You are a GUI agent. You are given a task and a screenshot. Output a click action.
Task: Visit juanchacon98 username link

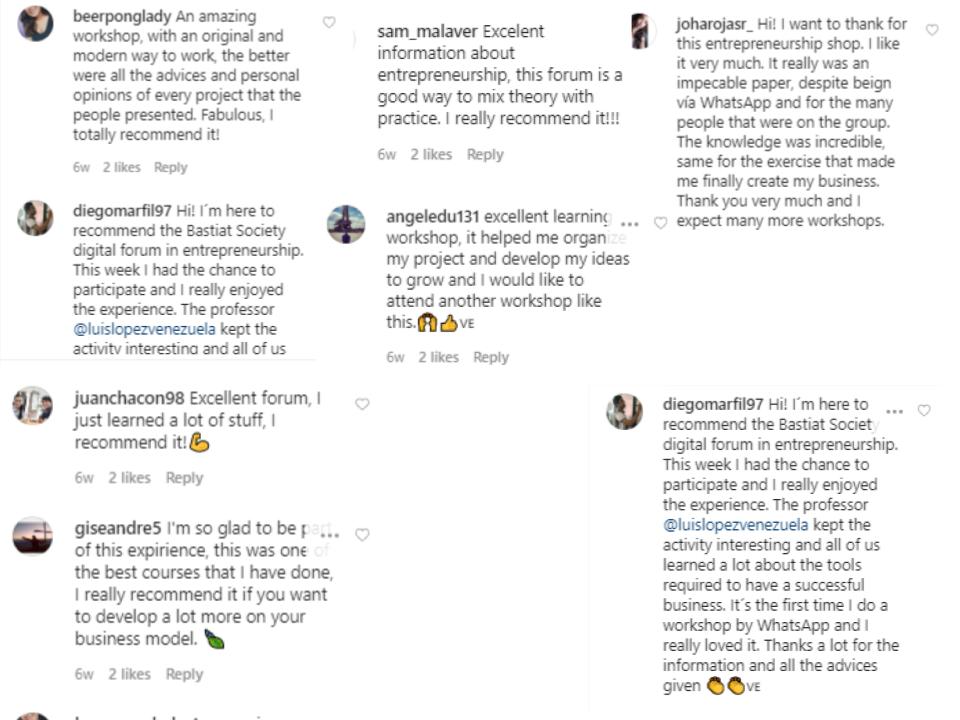coord(129,398)
